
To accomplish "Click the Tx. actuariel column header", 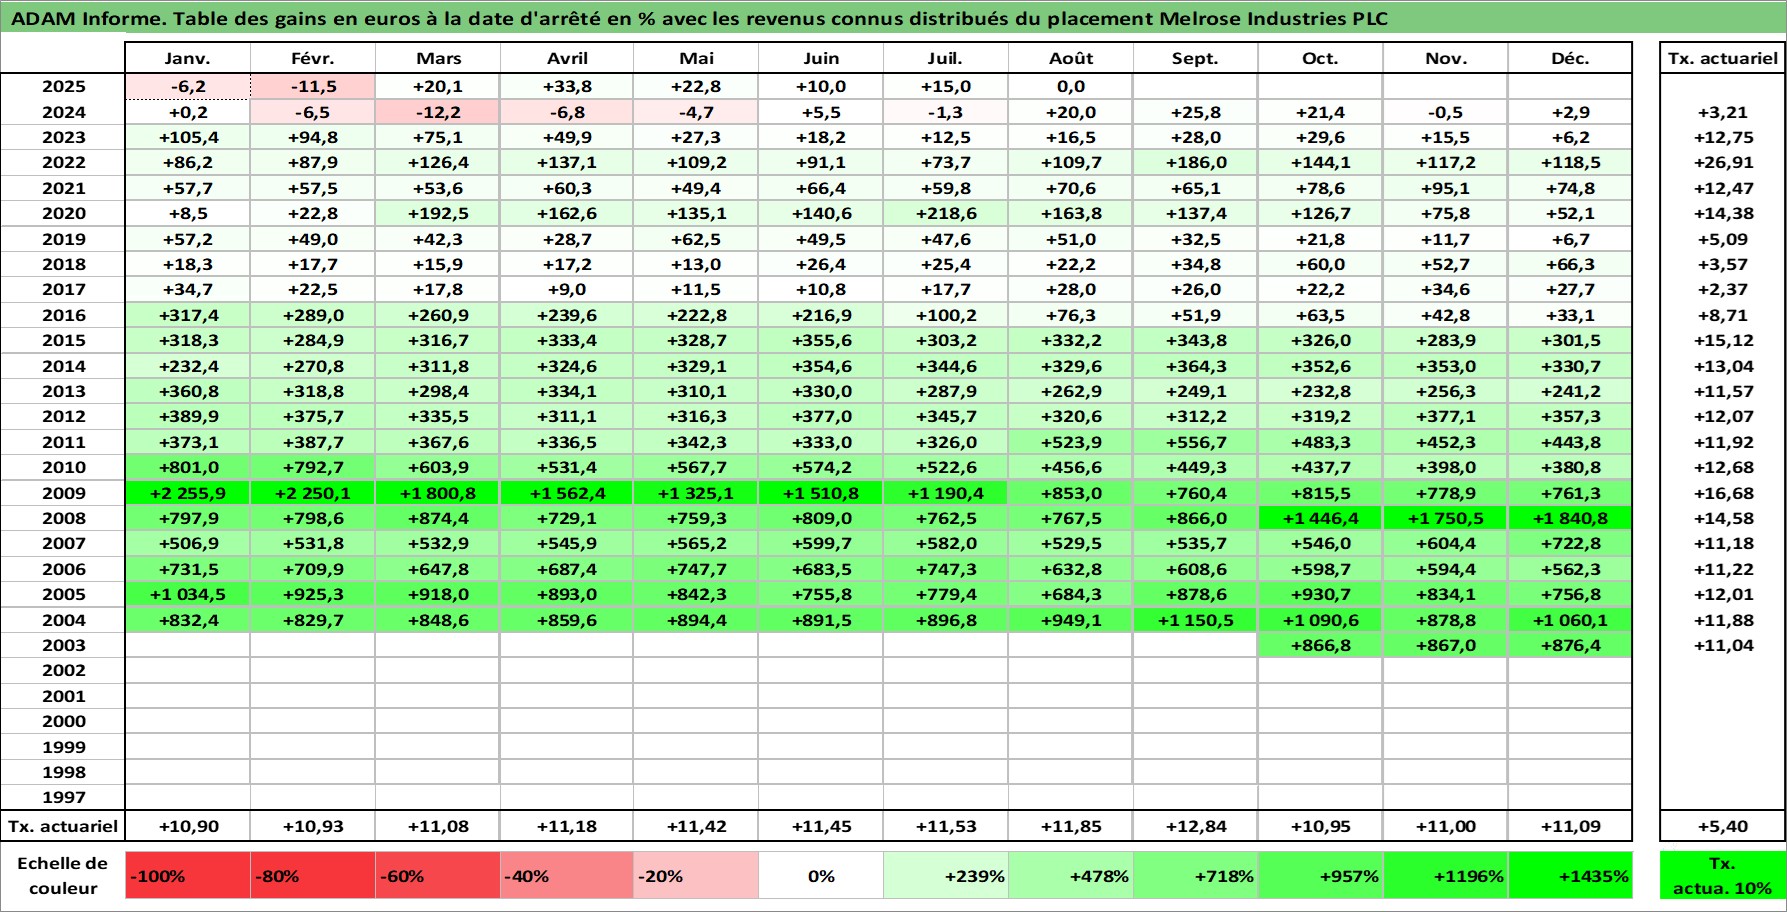I will 1723,58.
